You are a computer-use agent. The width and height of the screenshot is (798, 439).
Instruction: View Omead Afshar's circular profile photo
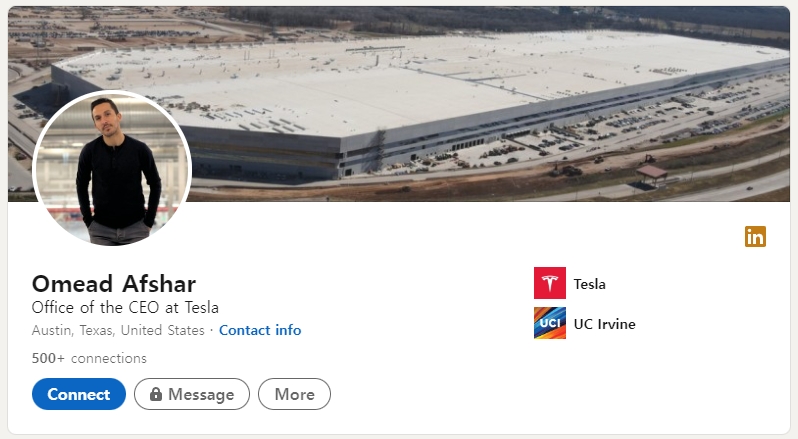point(112,169)
